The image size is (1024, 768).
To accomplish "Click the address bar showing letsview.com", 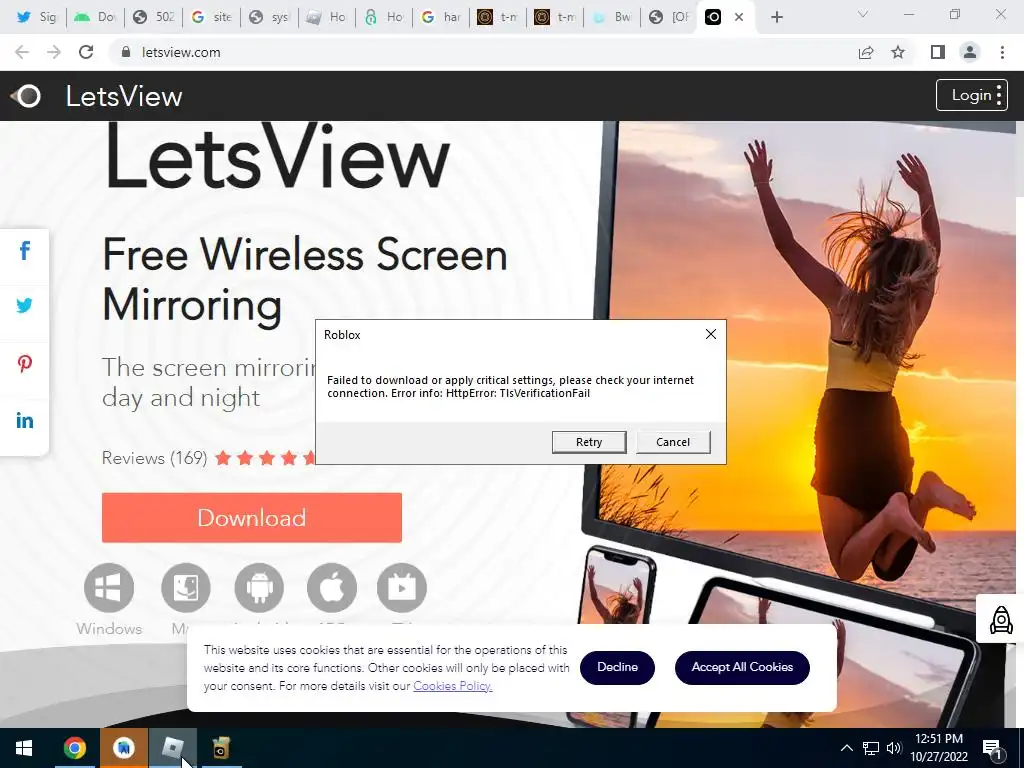I will coord(483,52).
